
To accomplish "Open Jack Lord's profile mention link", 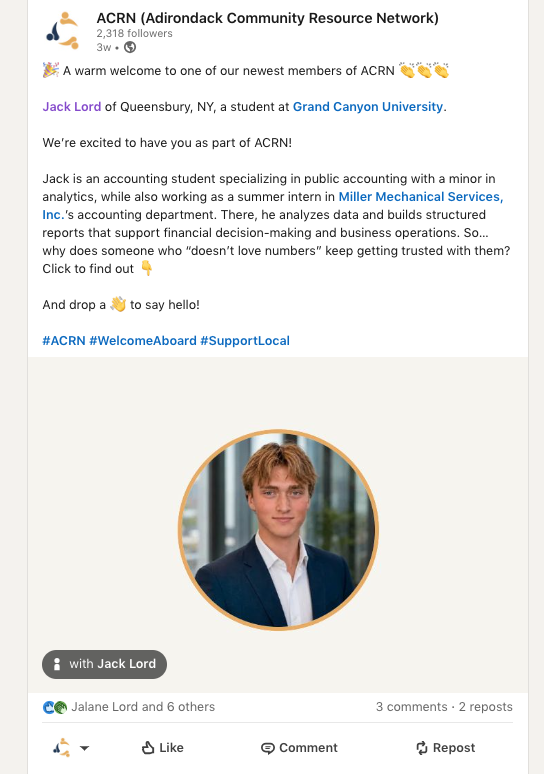I will pos(72,107).
